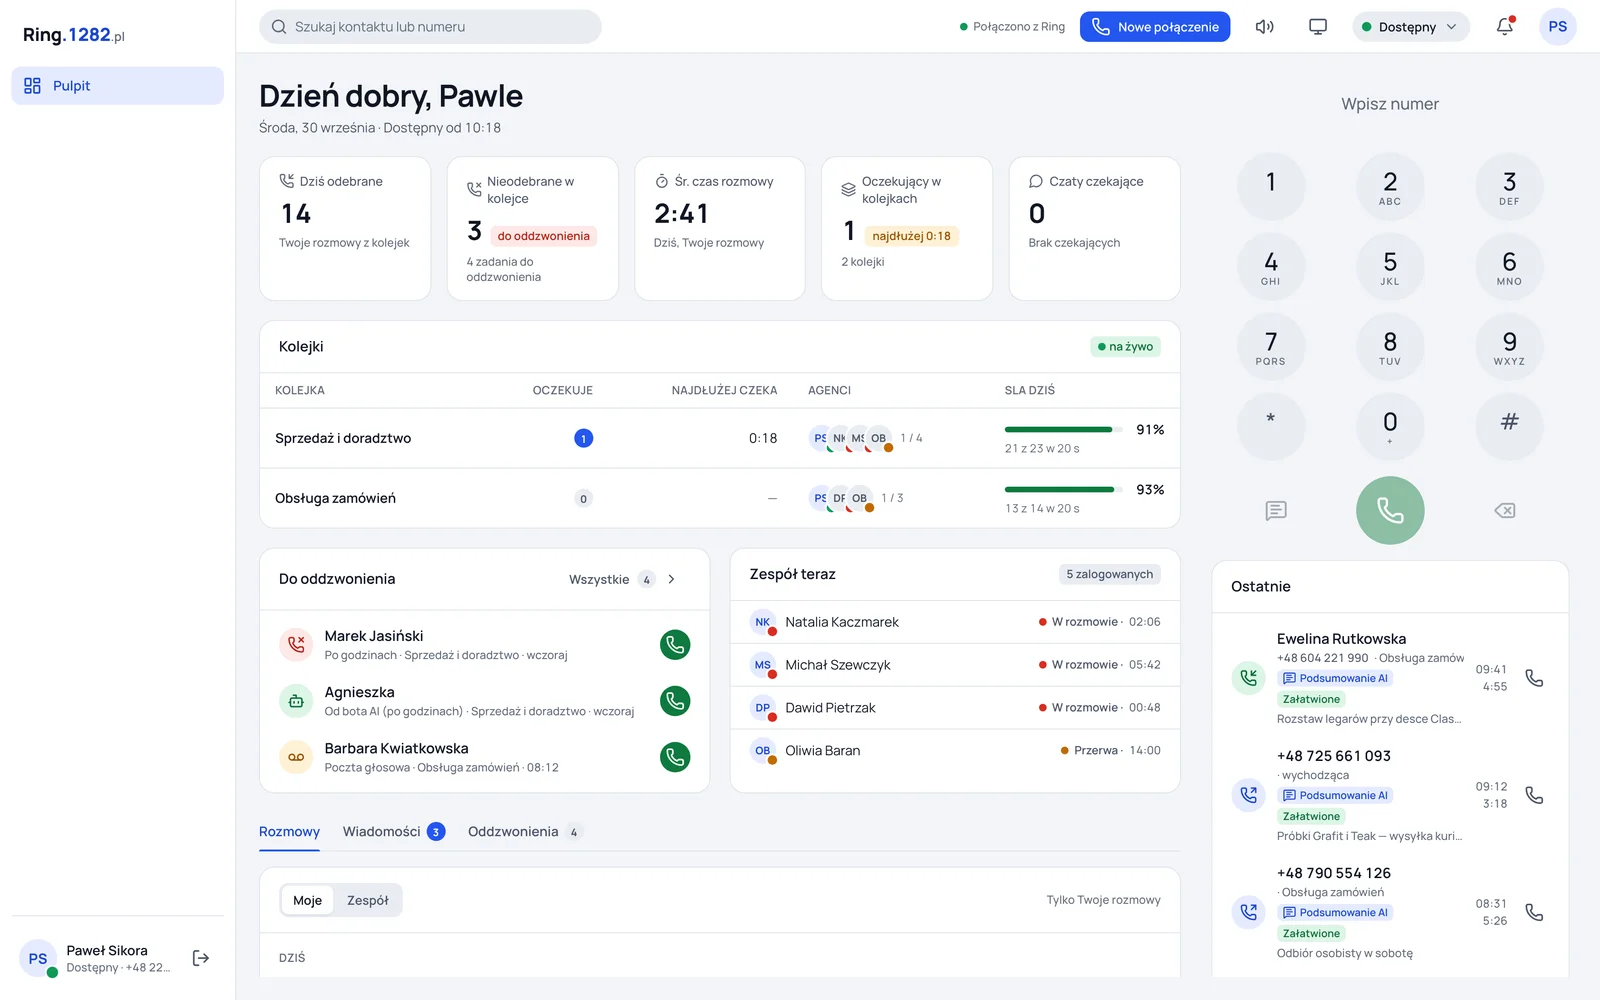Select Oliwia Baran in team list
Screen dimensions: 1600x1000
pyautogui.click(x=955, y=751)
